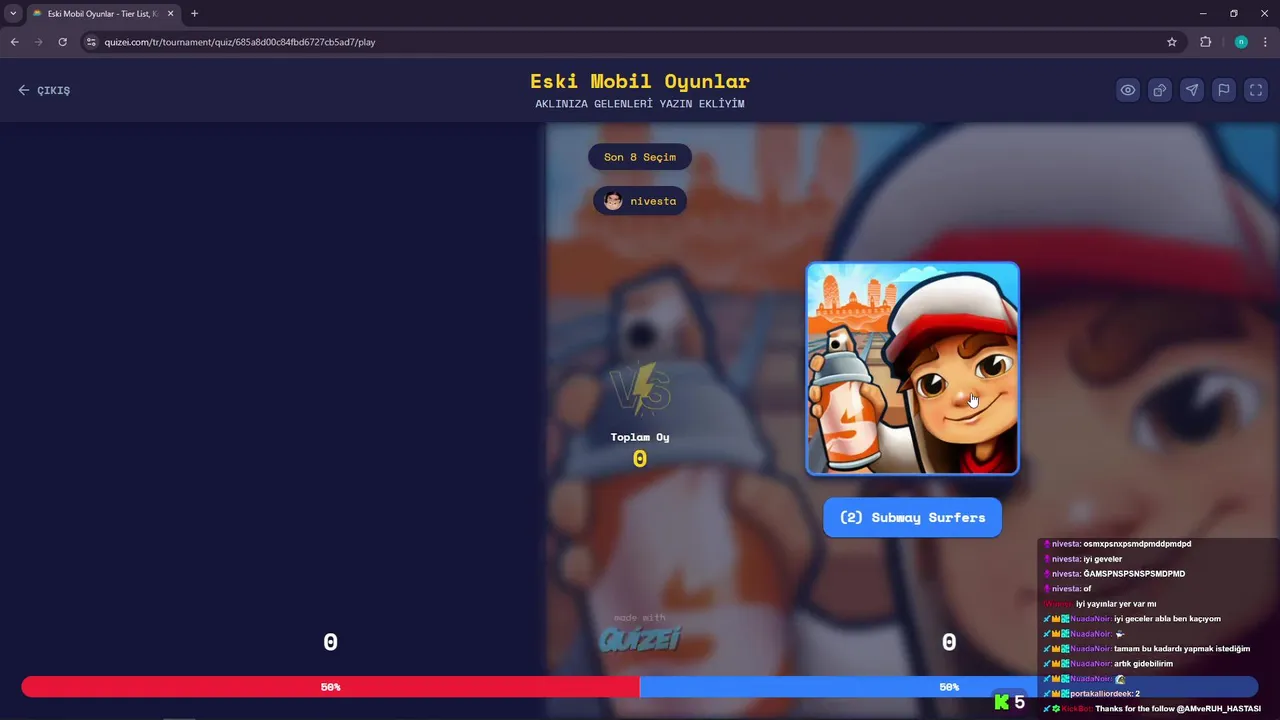
Task: Click the site info icon in address bar
Action: (x=91, y=42)
